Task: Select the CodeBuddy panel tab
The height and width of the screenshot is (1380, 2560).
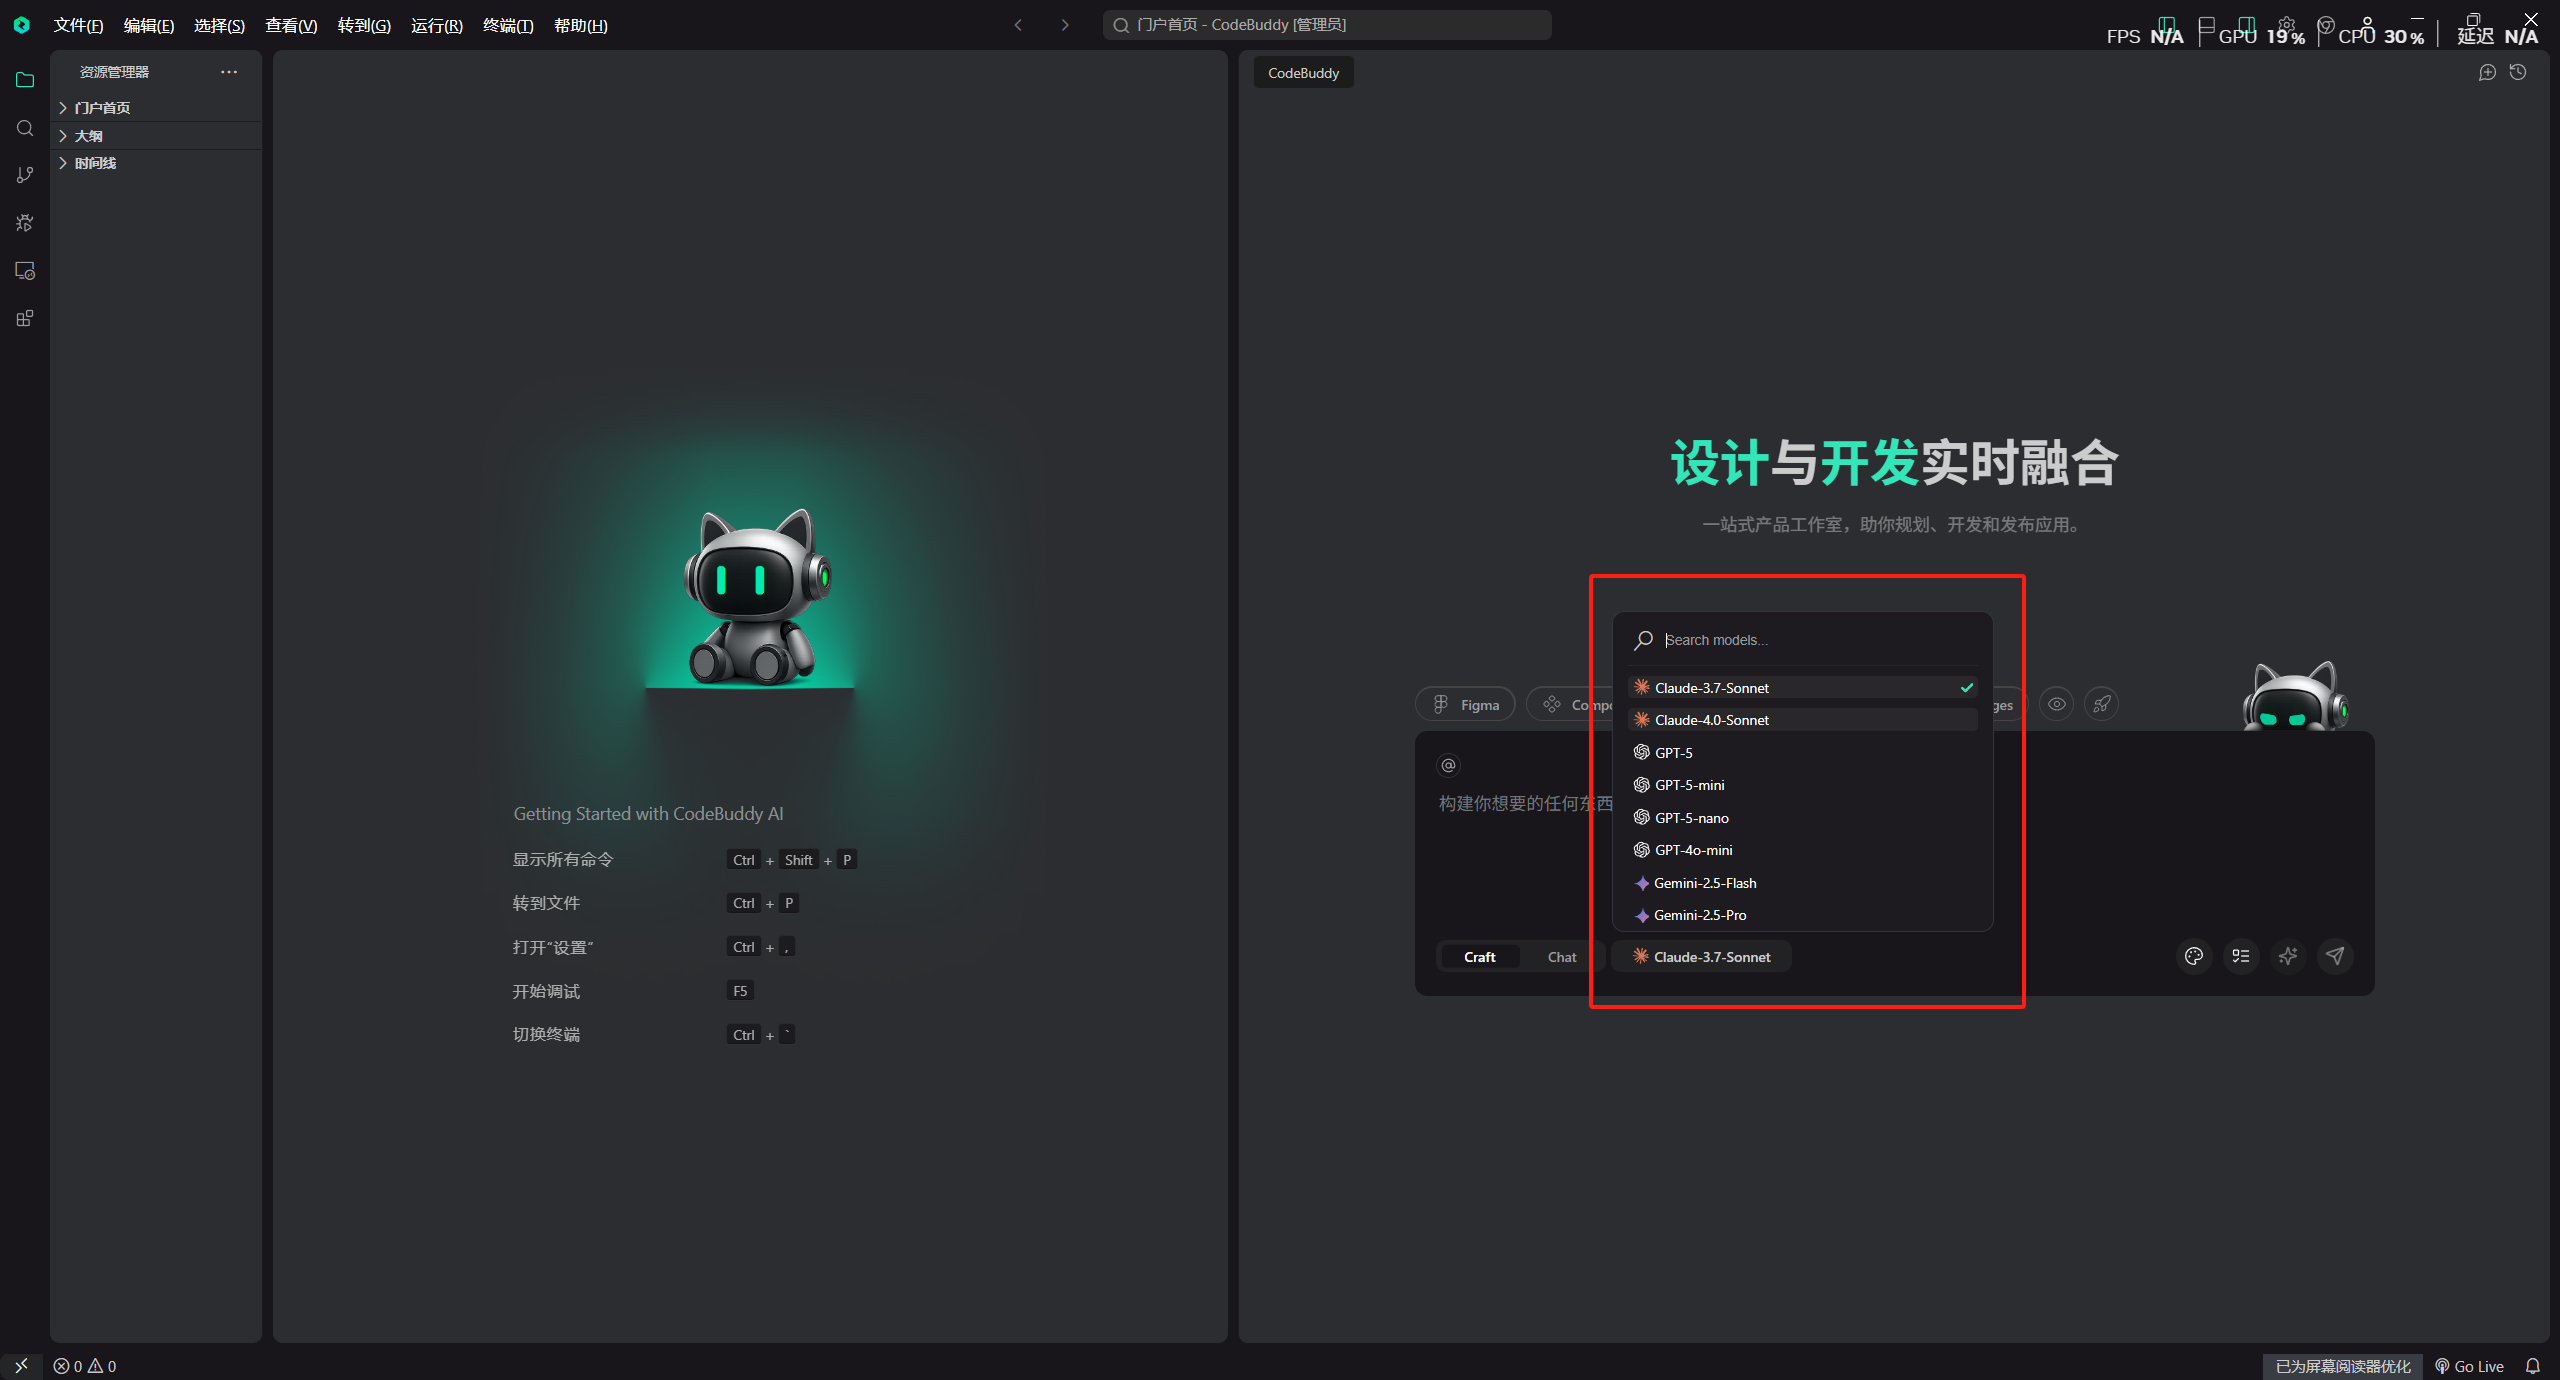Action: point(1303,73)
